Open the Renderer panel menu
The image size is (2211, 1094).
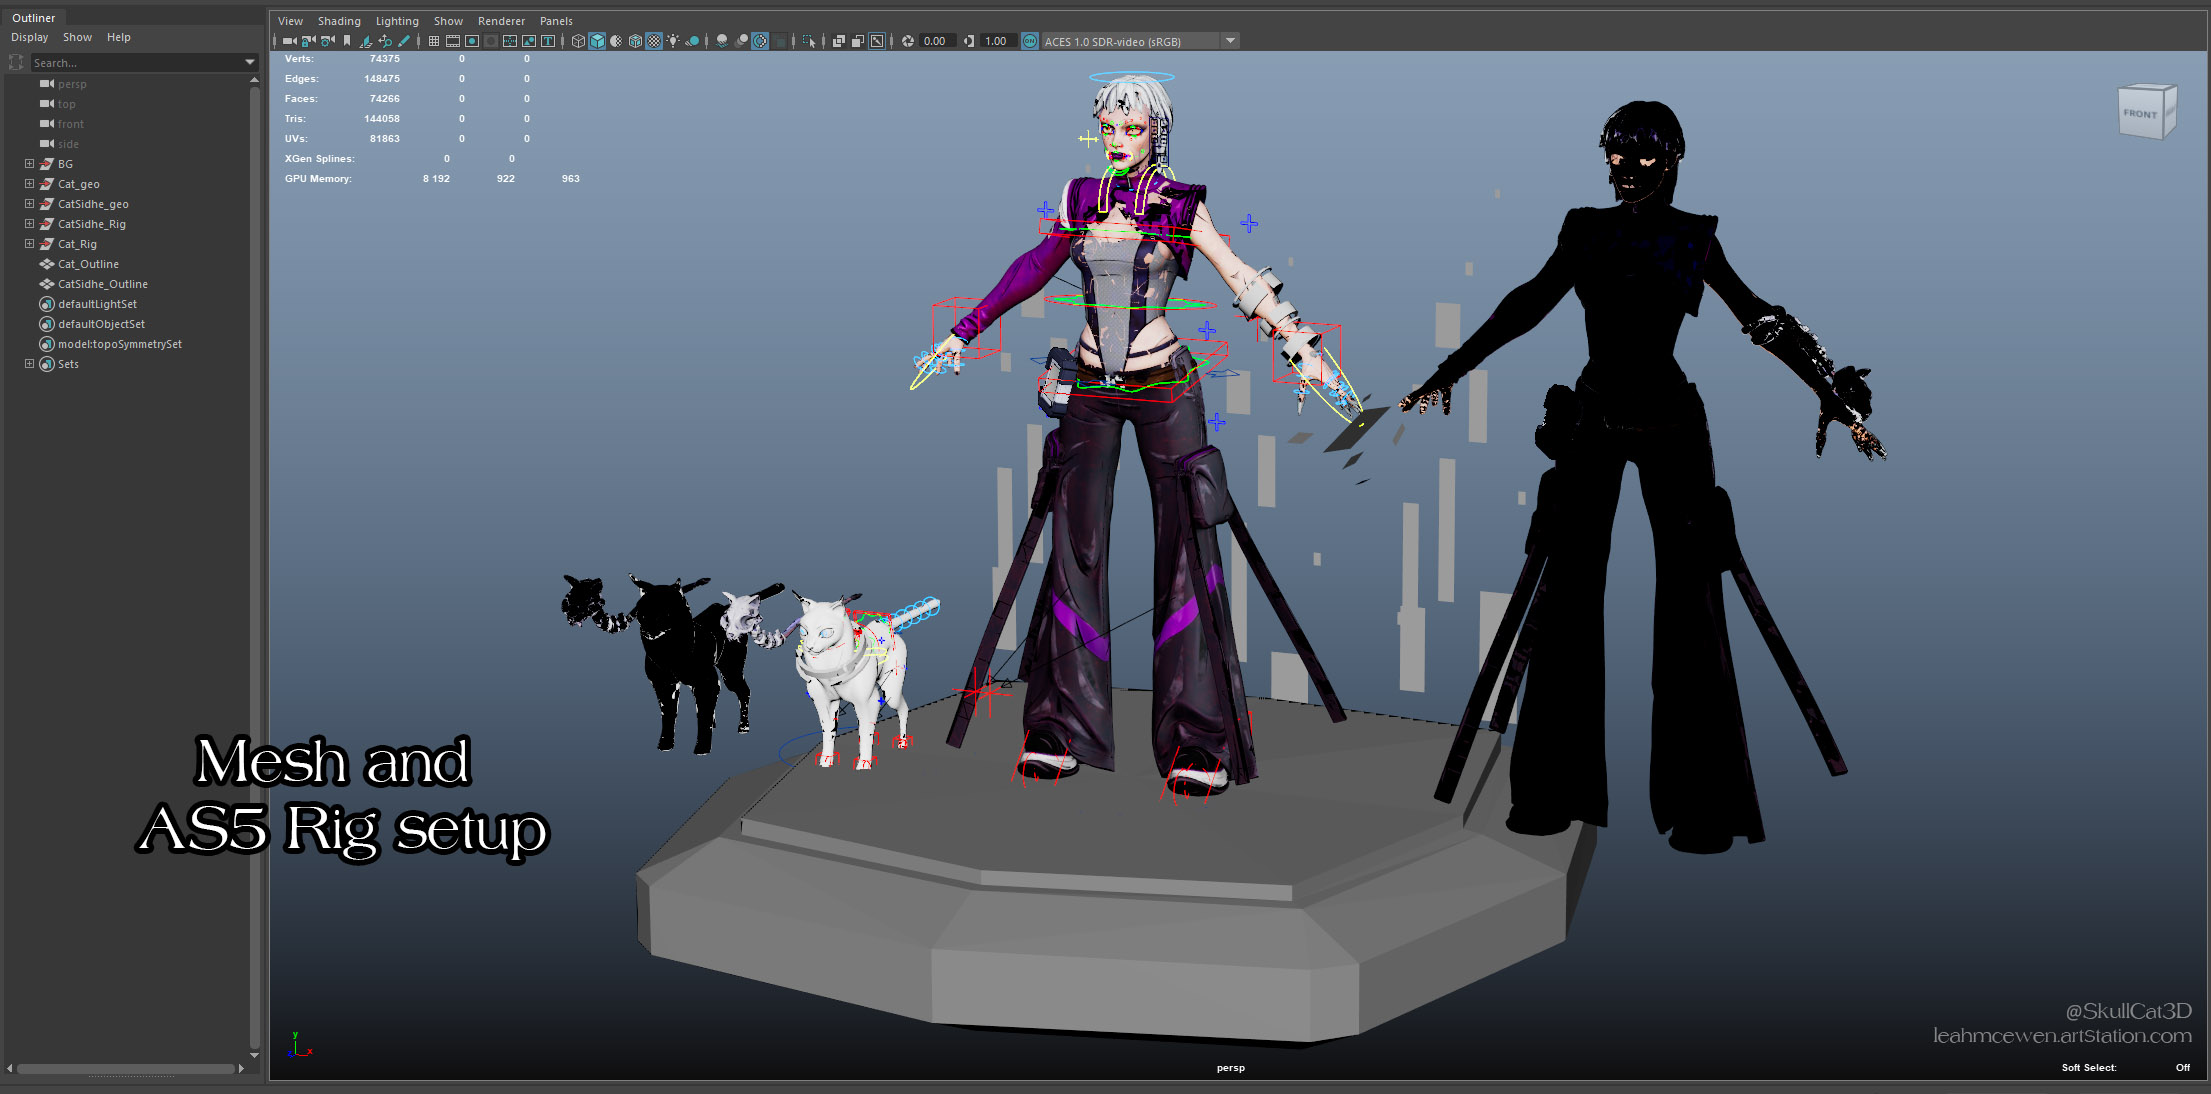[501, 21]
